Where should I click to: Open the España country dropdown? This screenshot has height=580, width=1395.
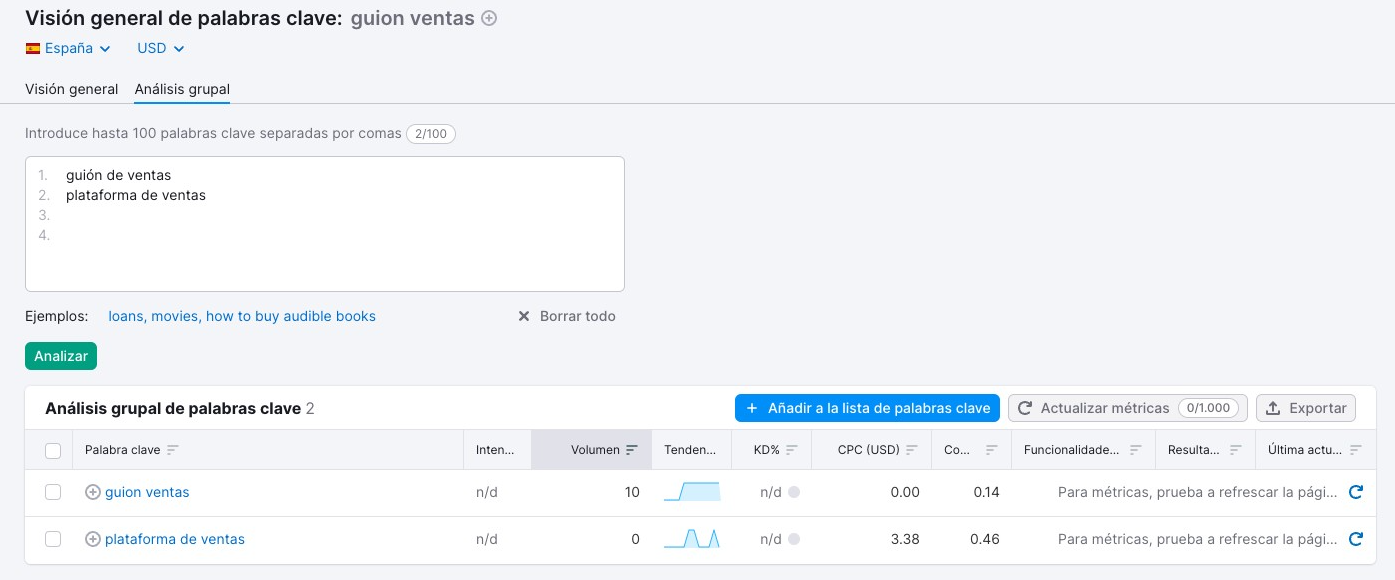click(68, 48)
